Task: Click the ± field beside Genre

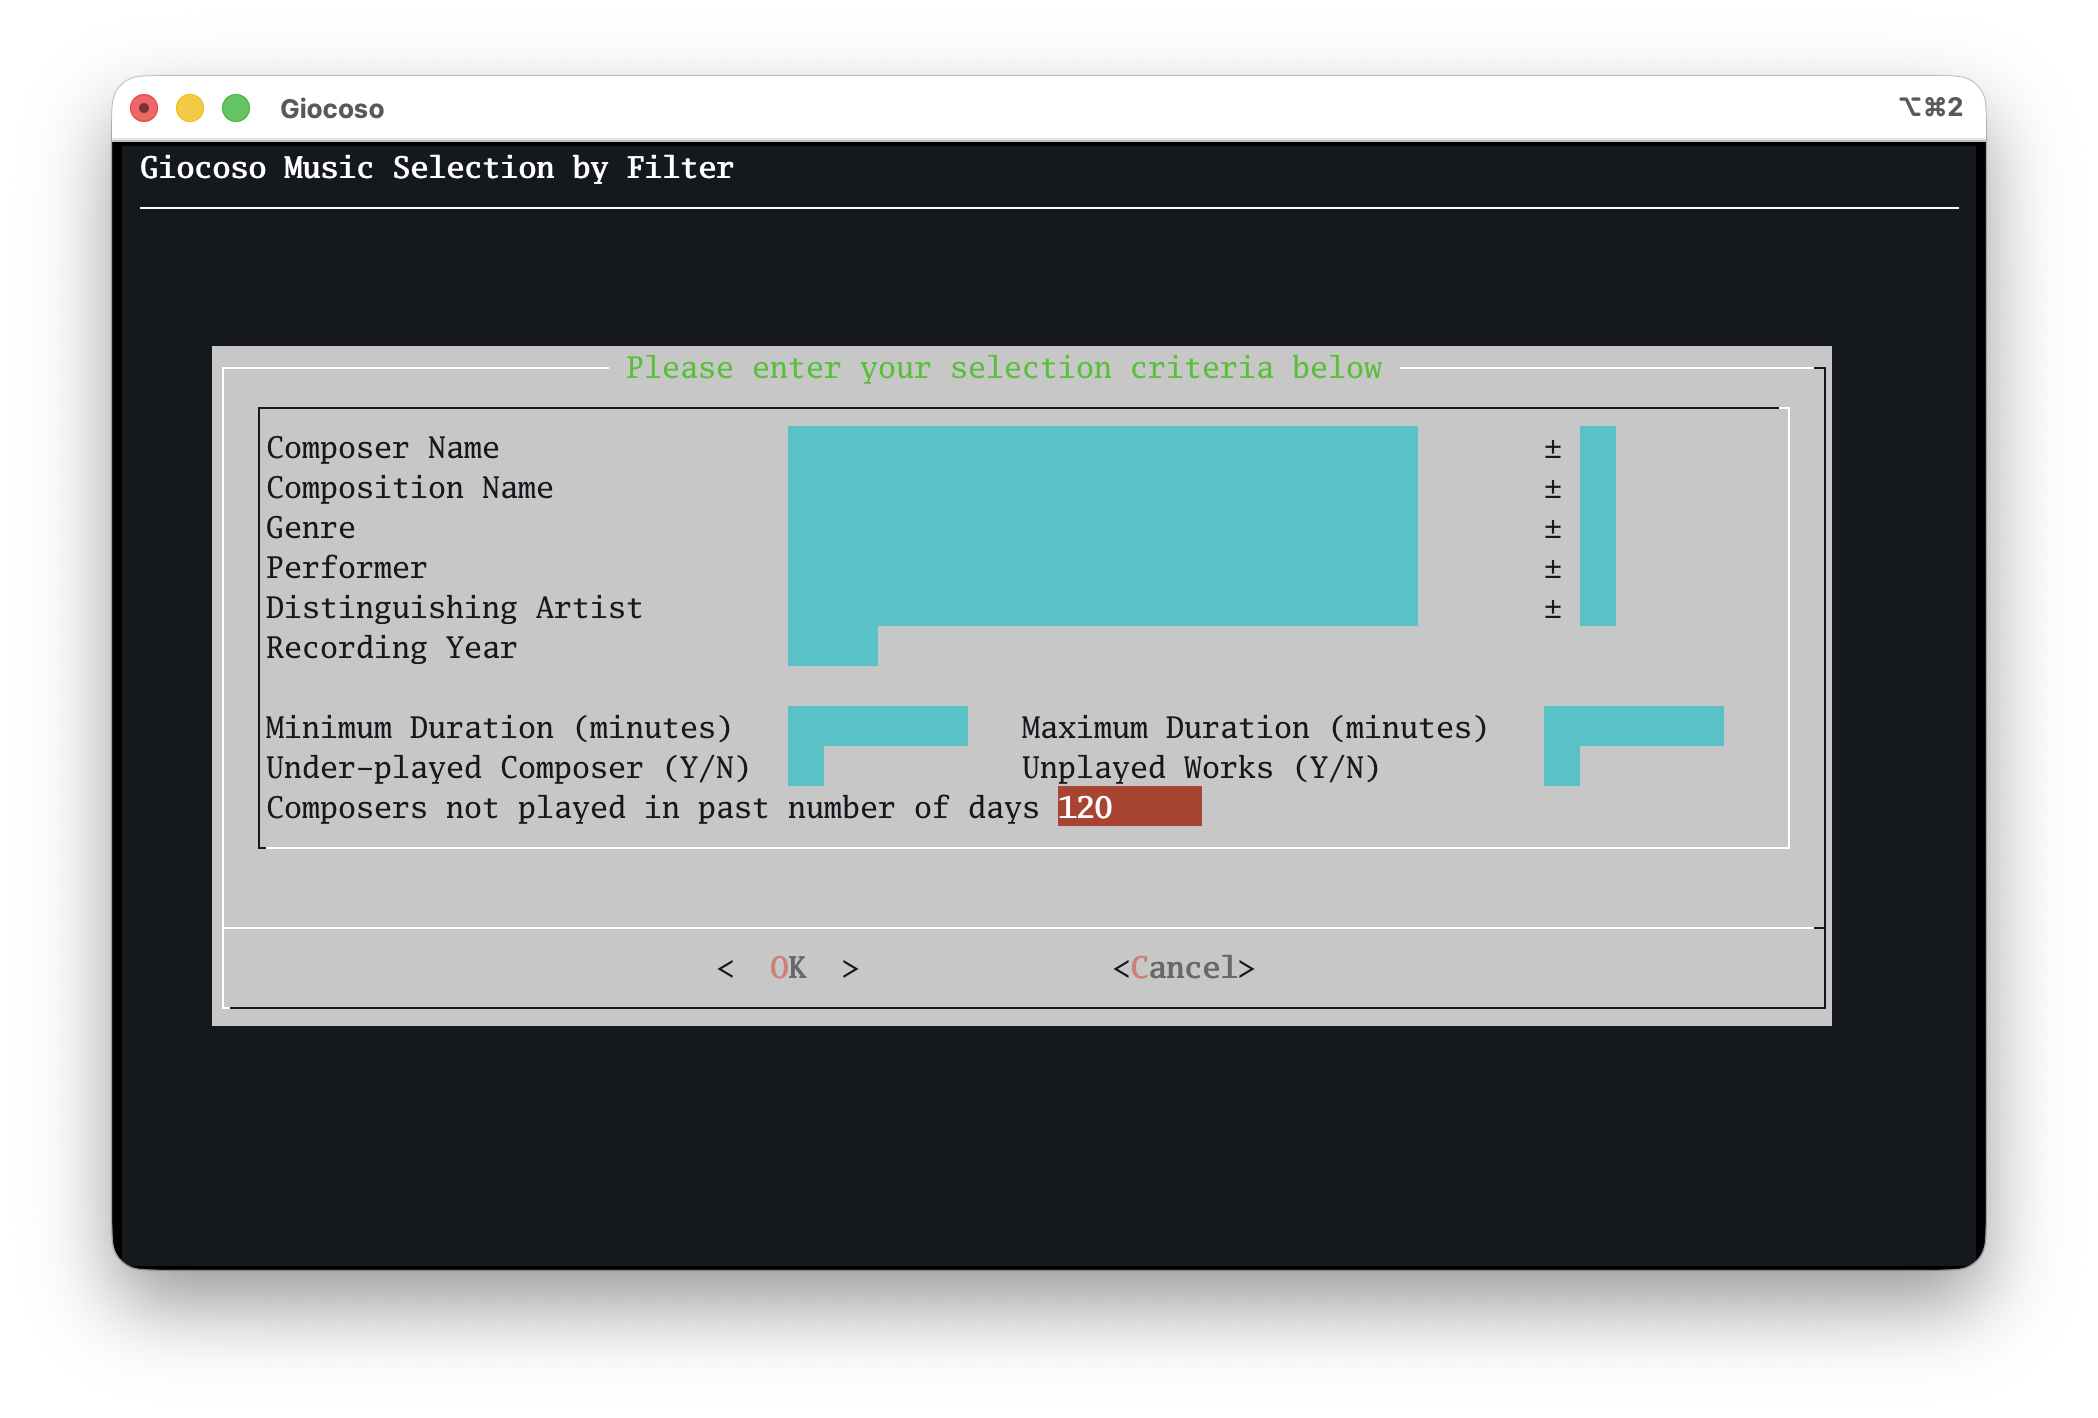Action: (x=1597, y=527)
